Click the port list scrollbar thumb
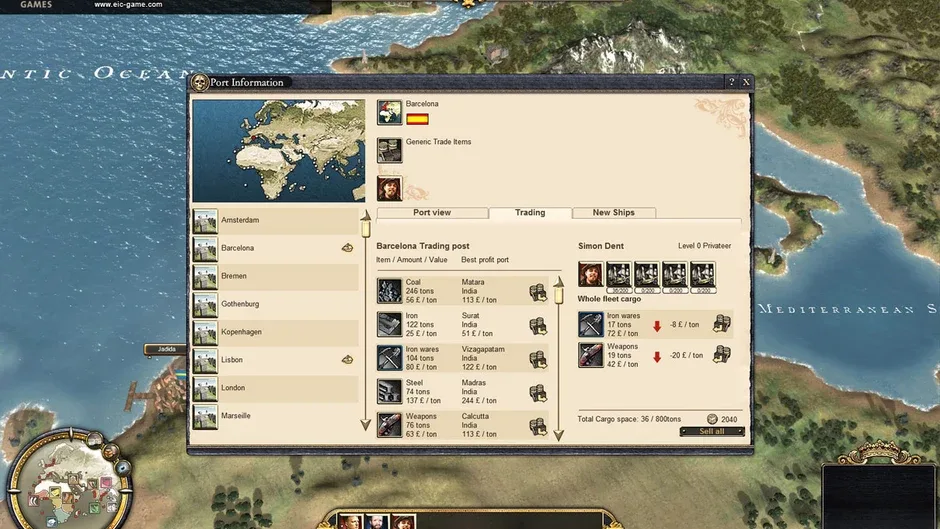Image resolution: width=940 pixels, height=529 pixels. click(x=366, y=229)
